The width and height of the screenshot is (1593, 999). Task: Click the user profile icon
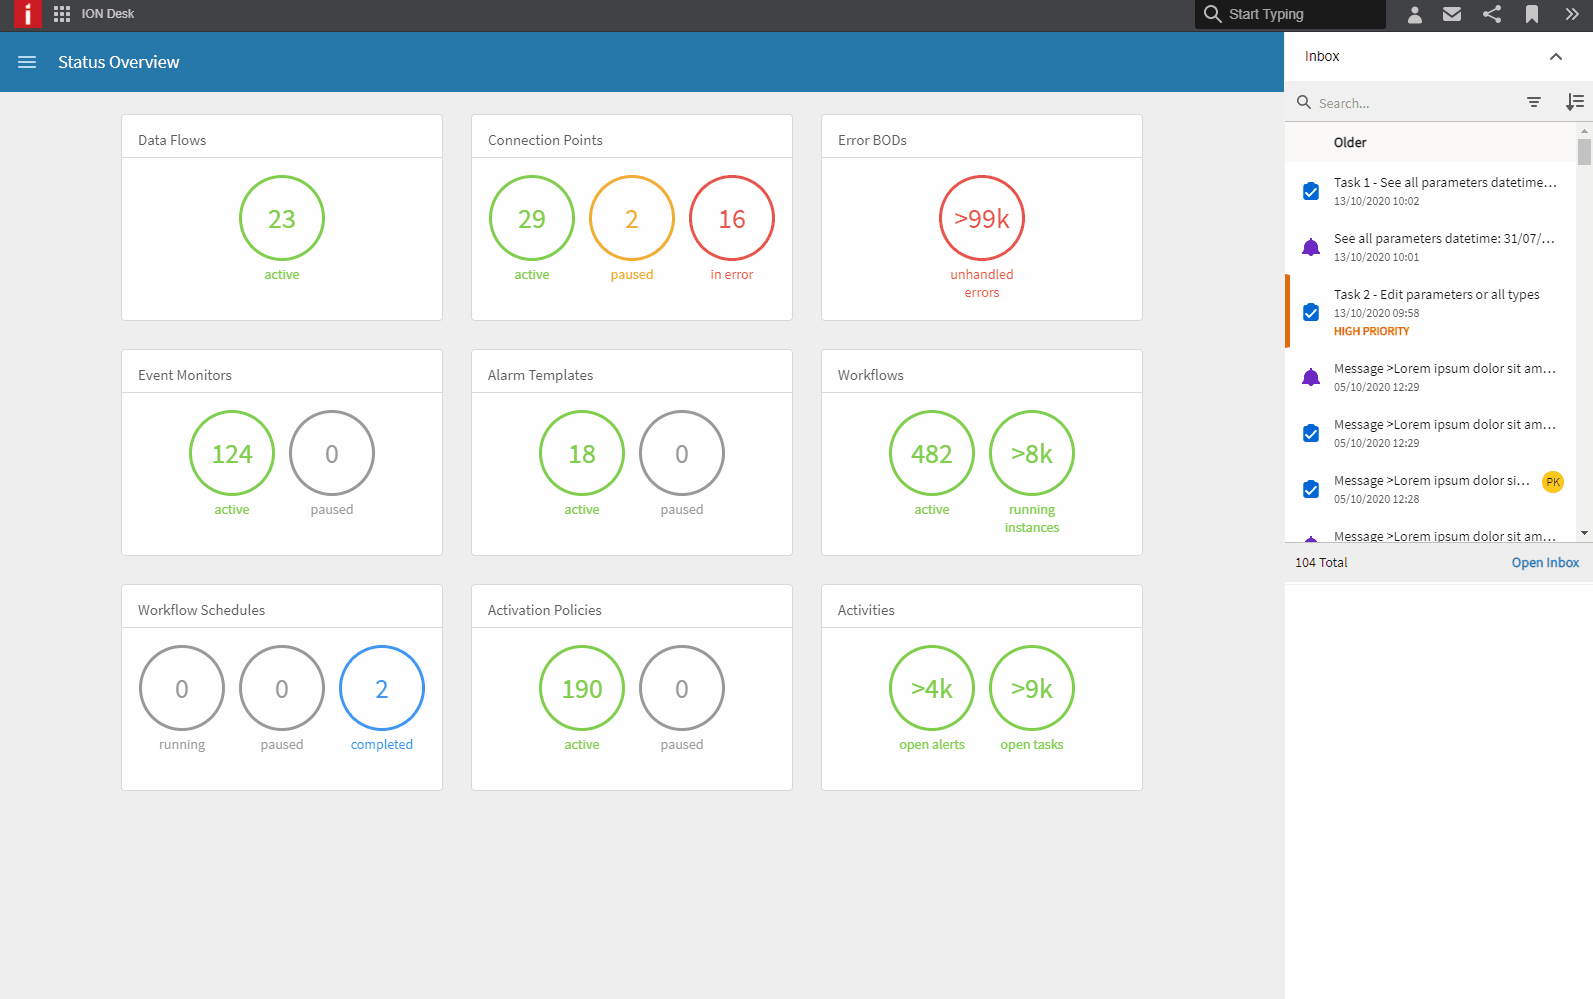1414,14
